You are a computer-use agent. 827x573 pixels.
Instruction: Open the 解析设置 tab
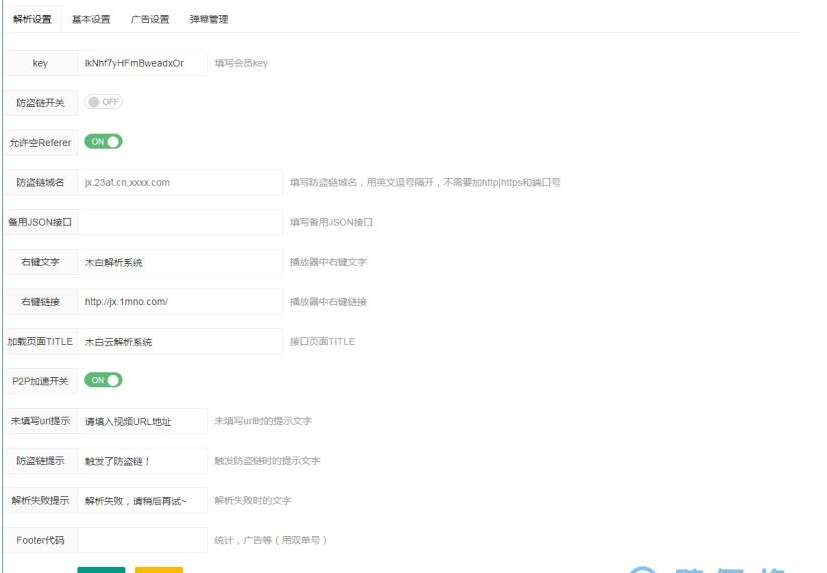tap(32, 19)
